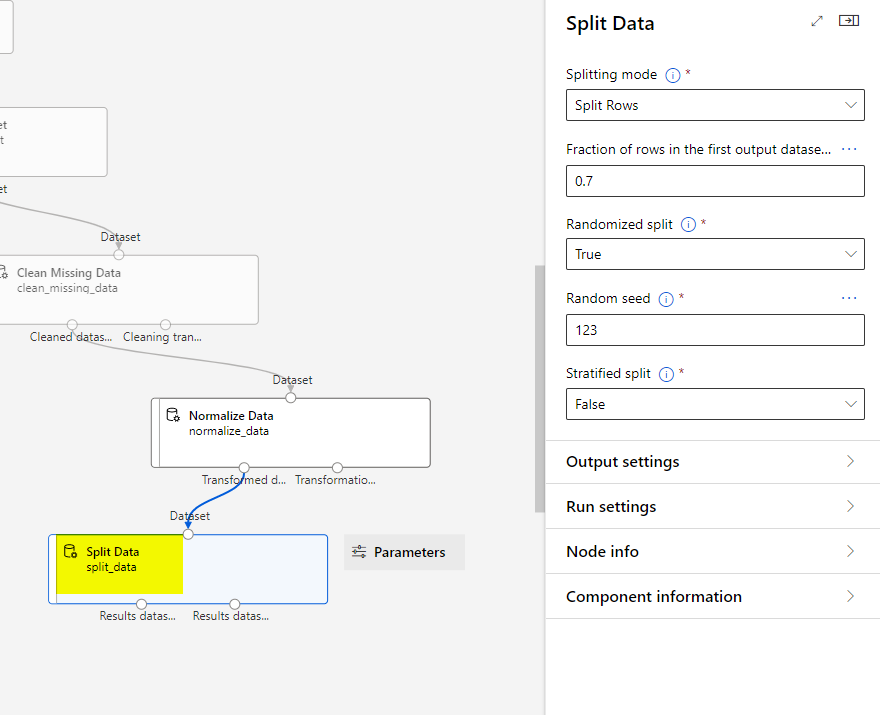Screen dimensions: 880x715
Task: Click the Parameters button on canvas
Action: tap(404, 552)
